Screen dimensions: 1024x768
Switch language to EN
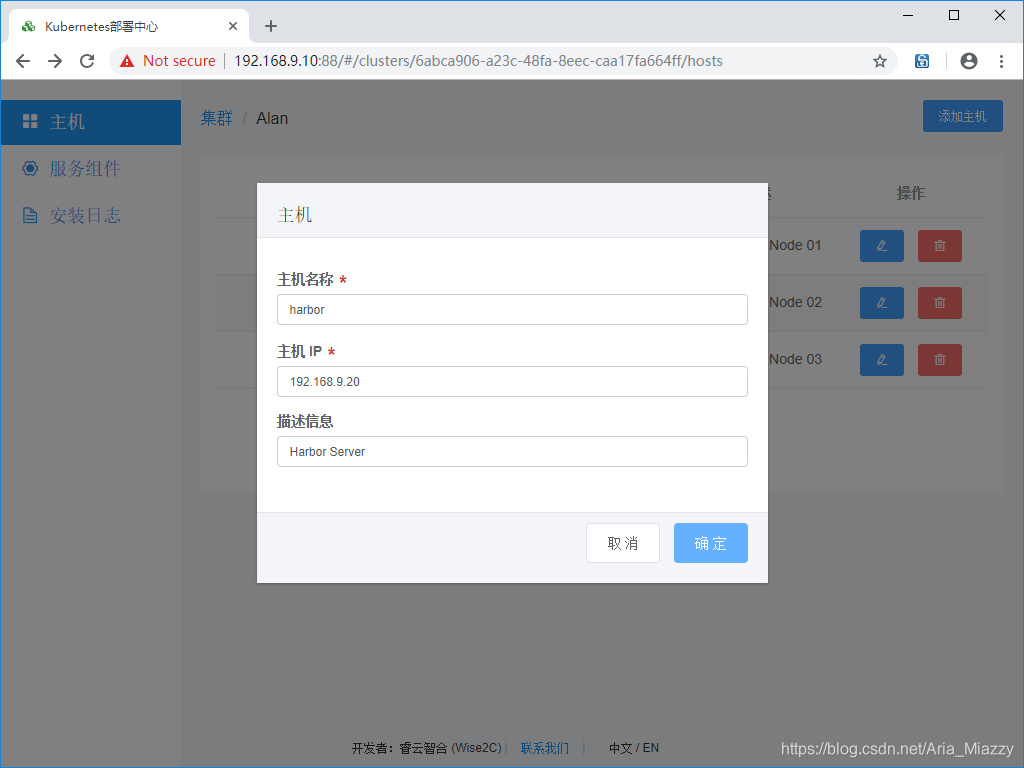[650, 748]
